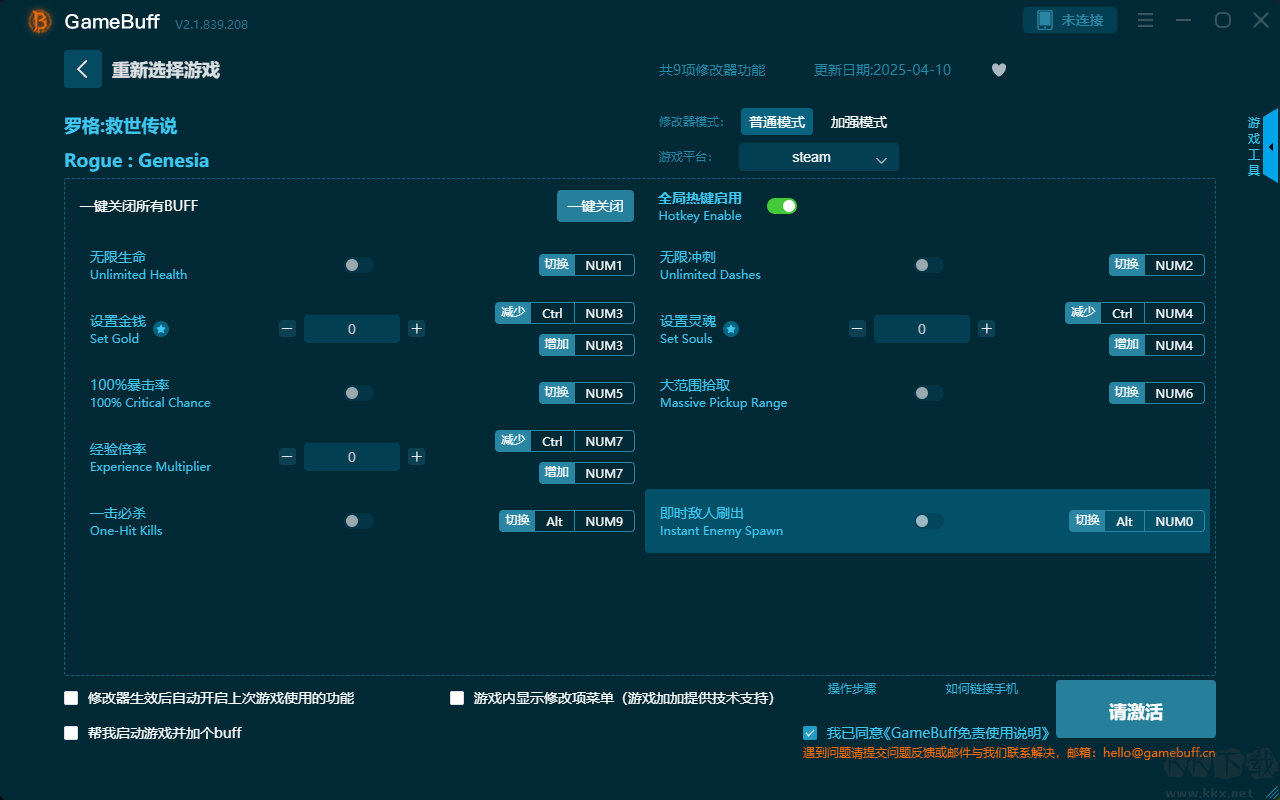Check 修改器生效后自动开启上次游戏使用的功能
1280x800 pixels.
click(71, 698)
